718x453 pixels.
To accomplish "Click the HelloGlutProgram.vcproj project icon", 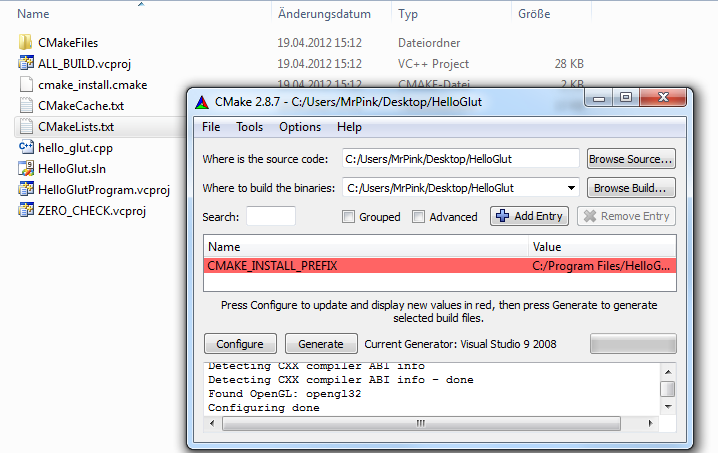I will tap(26, 190).
